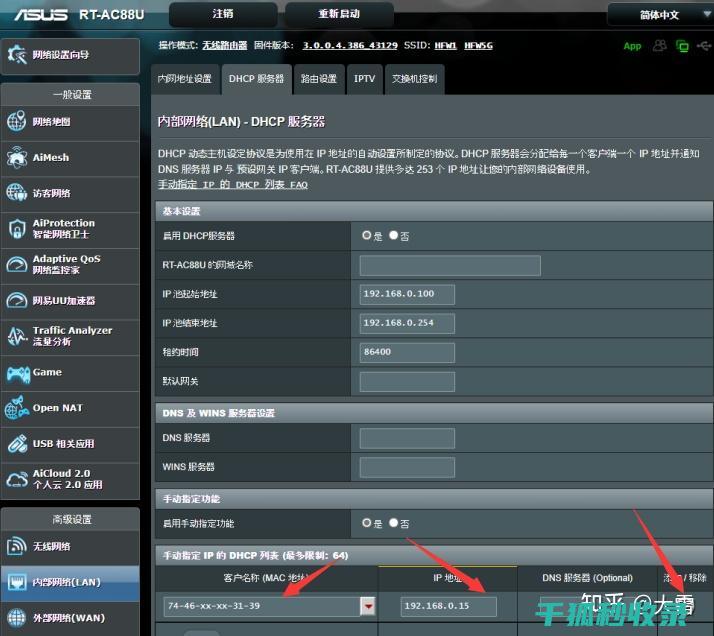The height and width of the screenshot is (636, 714).
Task: Click the DNS server input field
Action: pos(407,438)
